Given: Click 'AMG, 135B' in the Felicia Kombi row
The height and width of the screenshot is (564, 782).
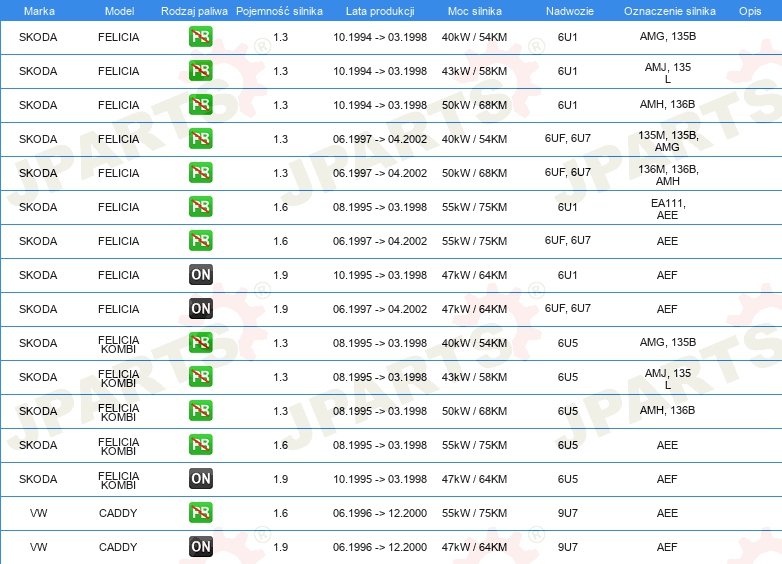Looking at the screenshot, I should [668, 342].
